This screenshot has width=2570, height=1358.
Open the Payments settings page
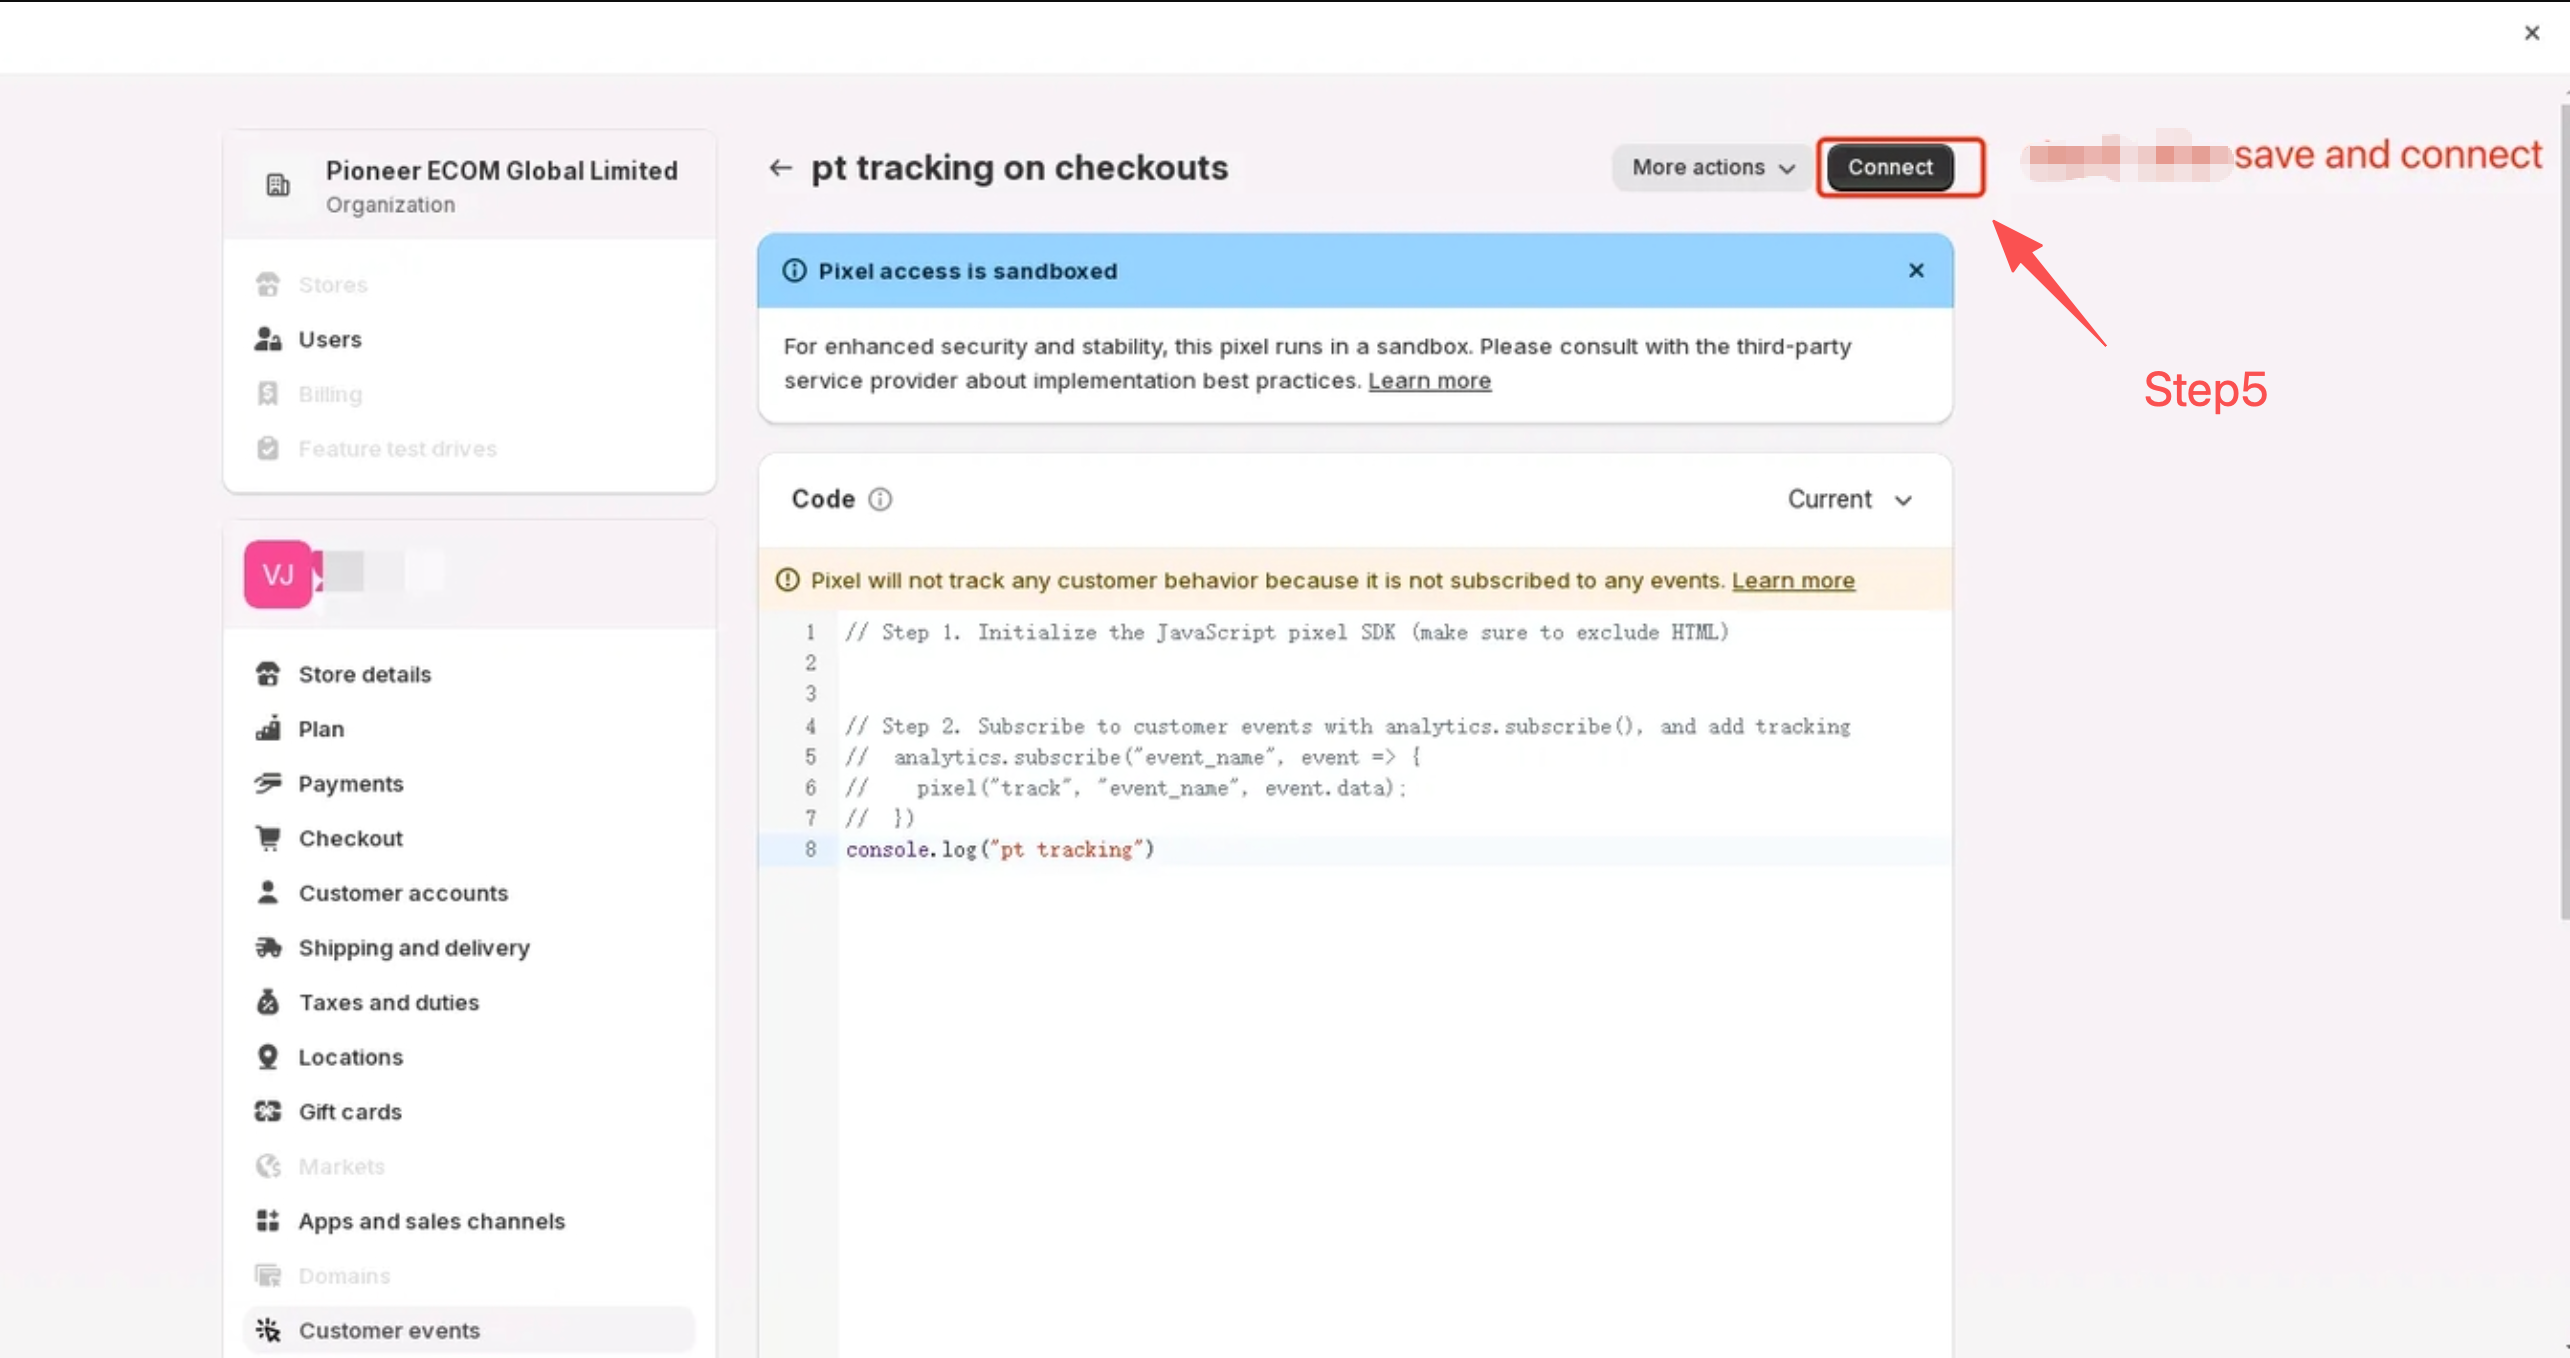[350, 783]
